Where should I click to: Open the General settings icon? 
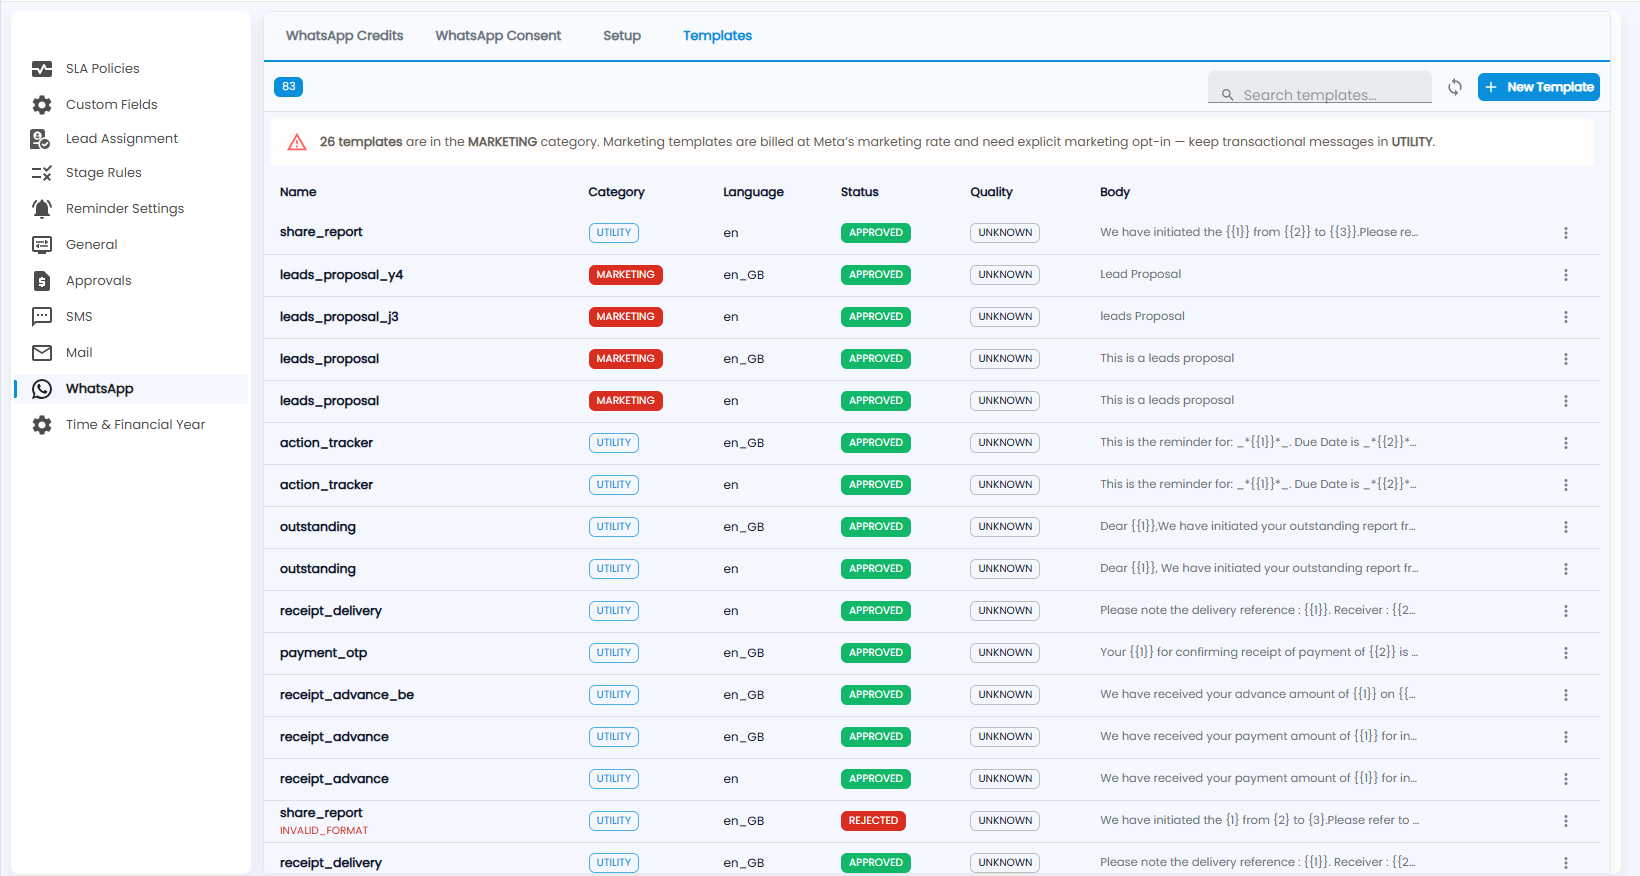pos(42,245)
